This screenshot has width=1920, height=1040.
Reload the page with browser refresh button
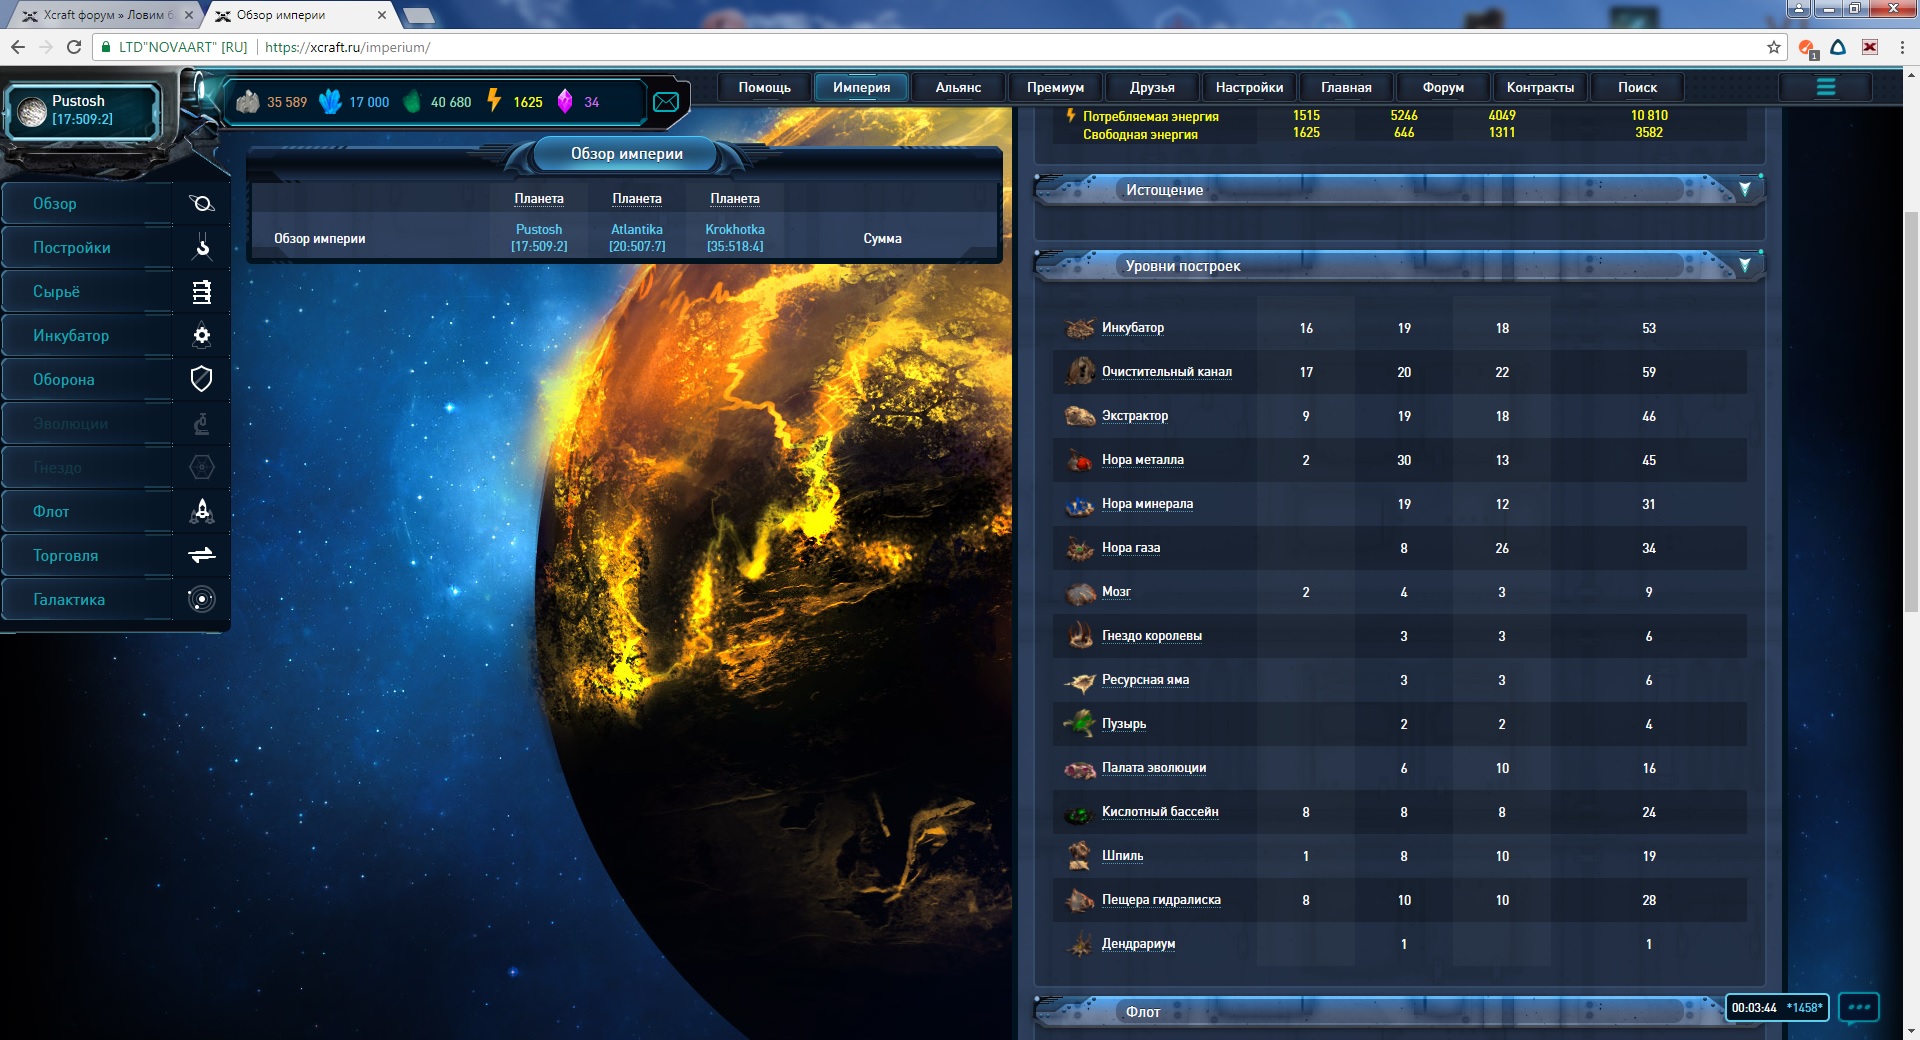point(74,47)
